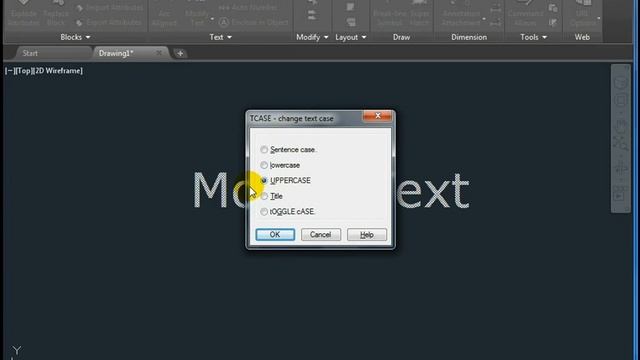640x360 pixels.
Task: Open Annotation Attachment dropdown arrow
Action: point(484,19)
